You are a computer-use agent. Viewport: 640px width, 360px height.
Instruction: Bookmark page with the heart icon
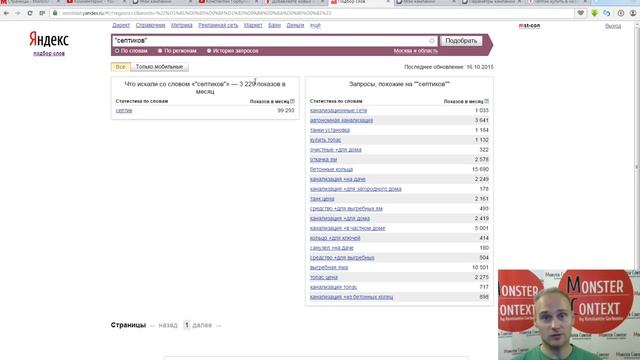click(580, 13)
